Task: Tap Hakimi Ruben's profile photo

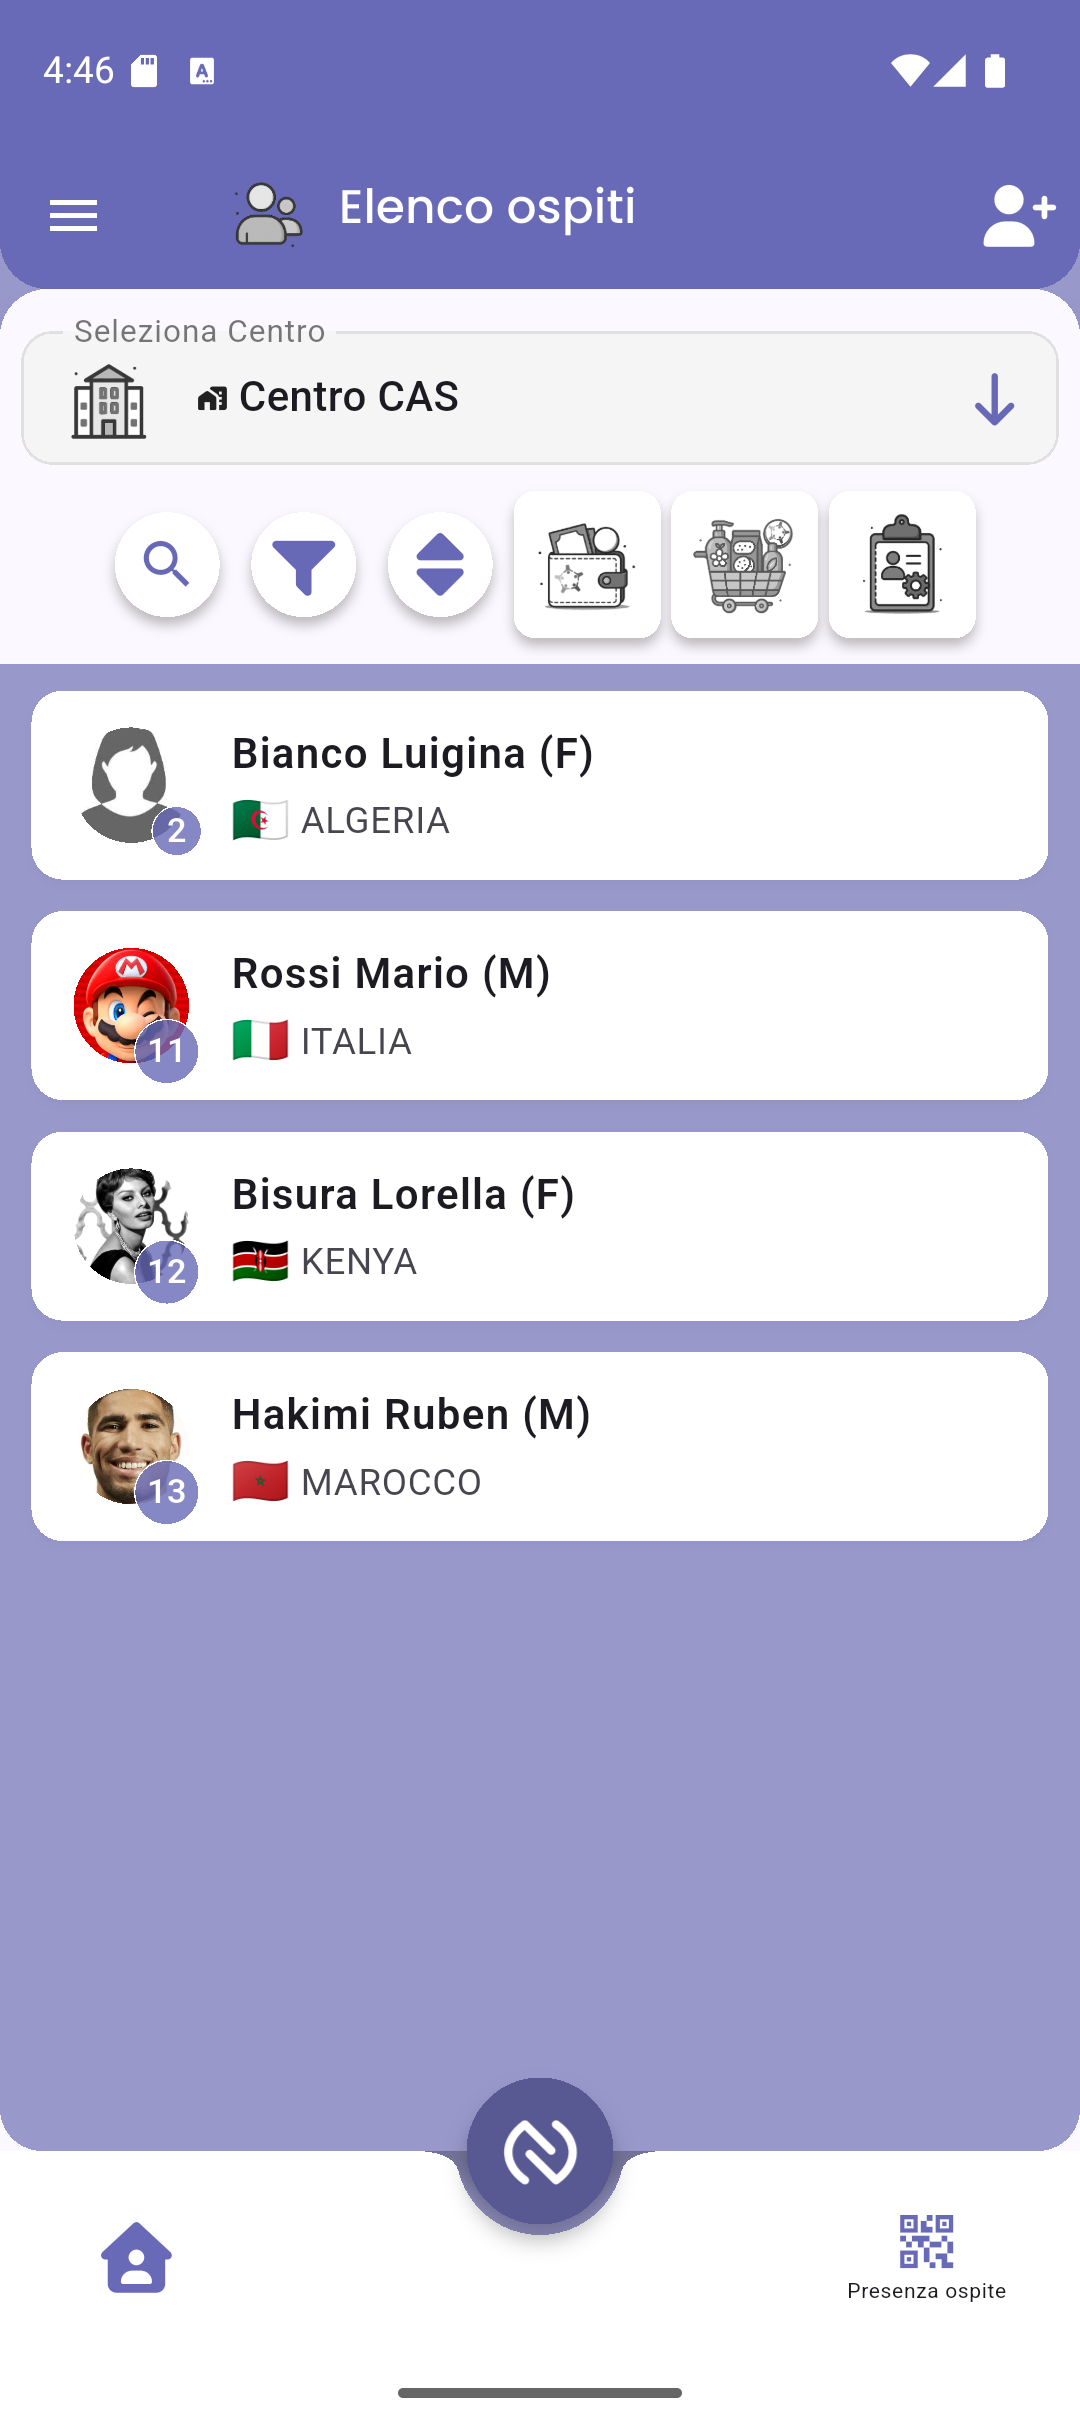Action: 131,1446
